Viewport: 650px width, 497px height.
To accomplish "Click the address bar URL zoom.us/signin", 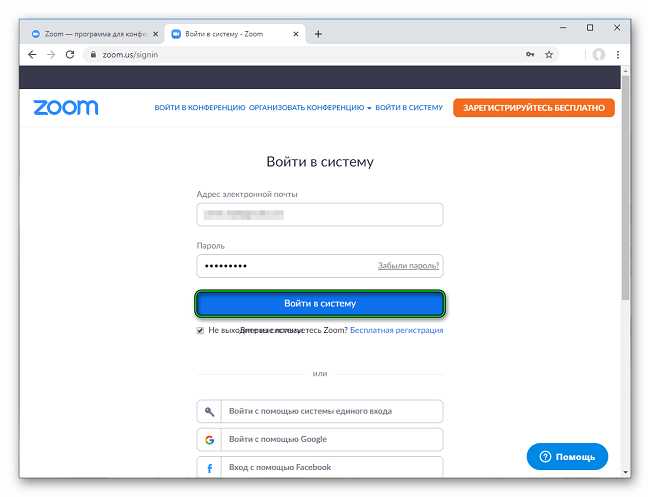I will pyautogui.click(x=130, y=55).
